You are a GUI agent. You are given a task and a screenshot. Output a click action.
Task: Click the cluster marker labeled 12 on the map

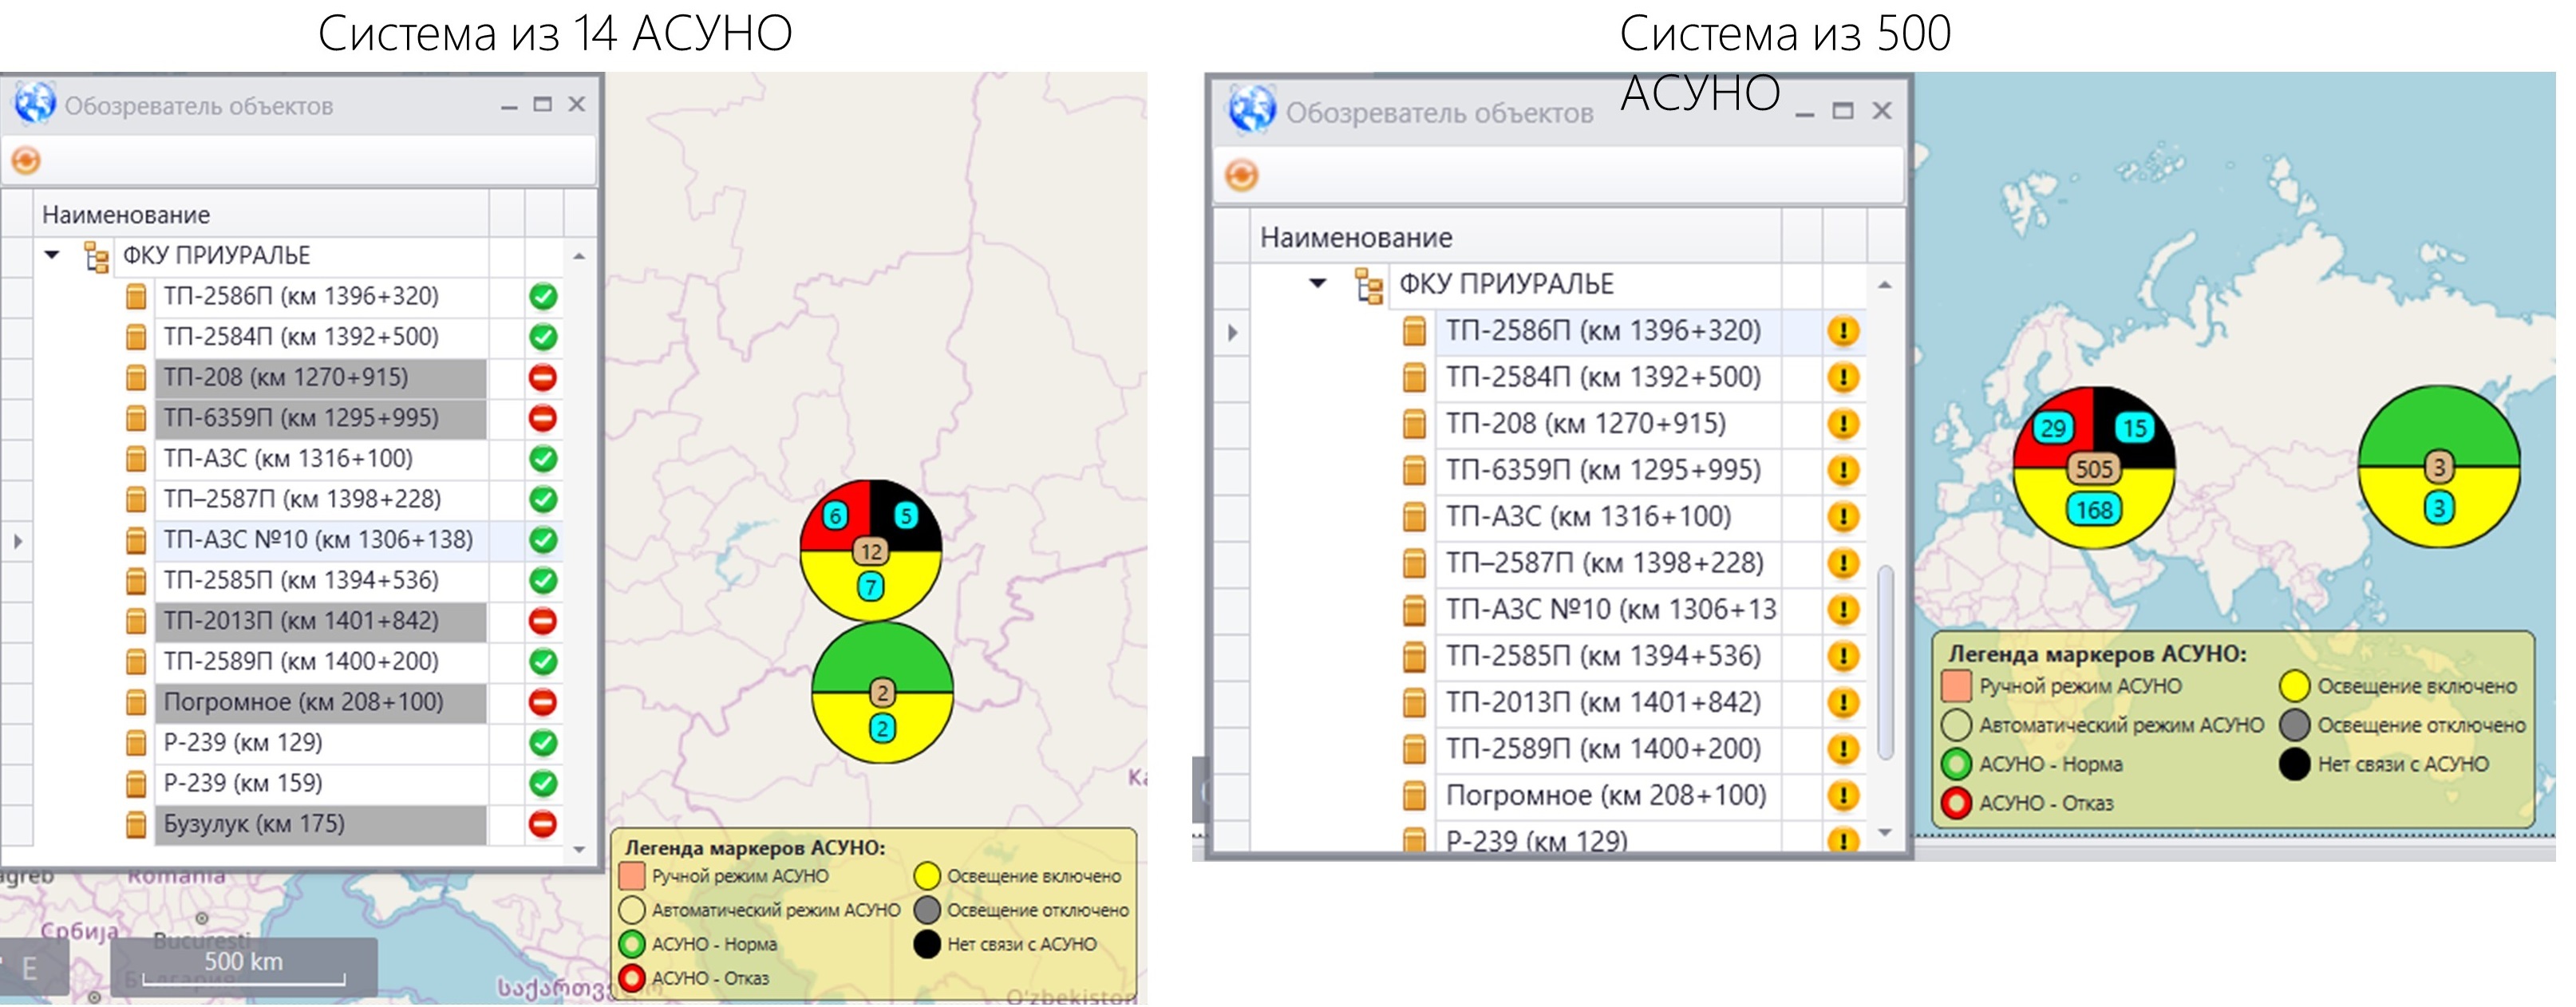tap(871, 550)
